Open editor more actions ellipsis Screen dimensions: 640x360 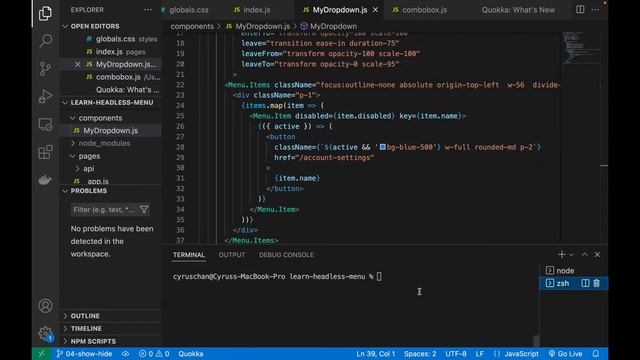pyautogui.click(x=596, y=9)
